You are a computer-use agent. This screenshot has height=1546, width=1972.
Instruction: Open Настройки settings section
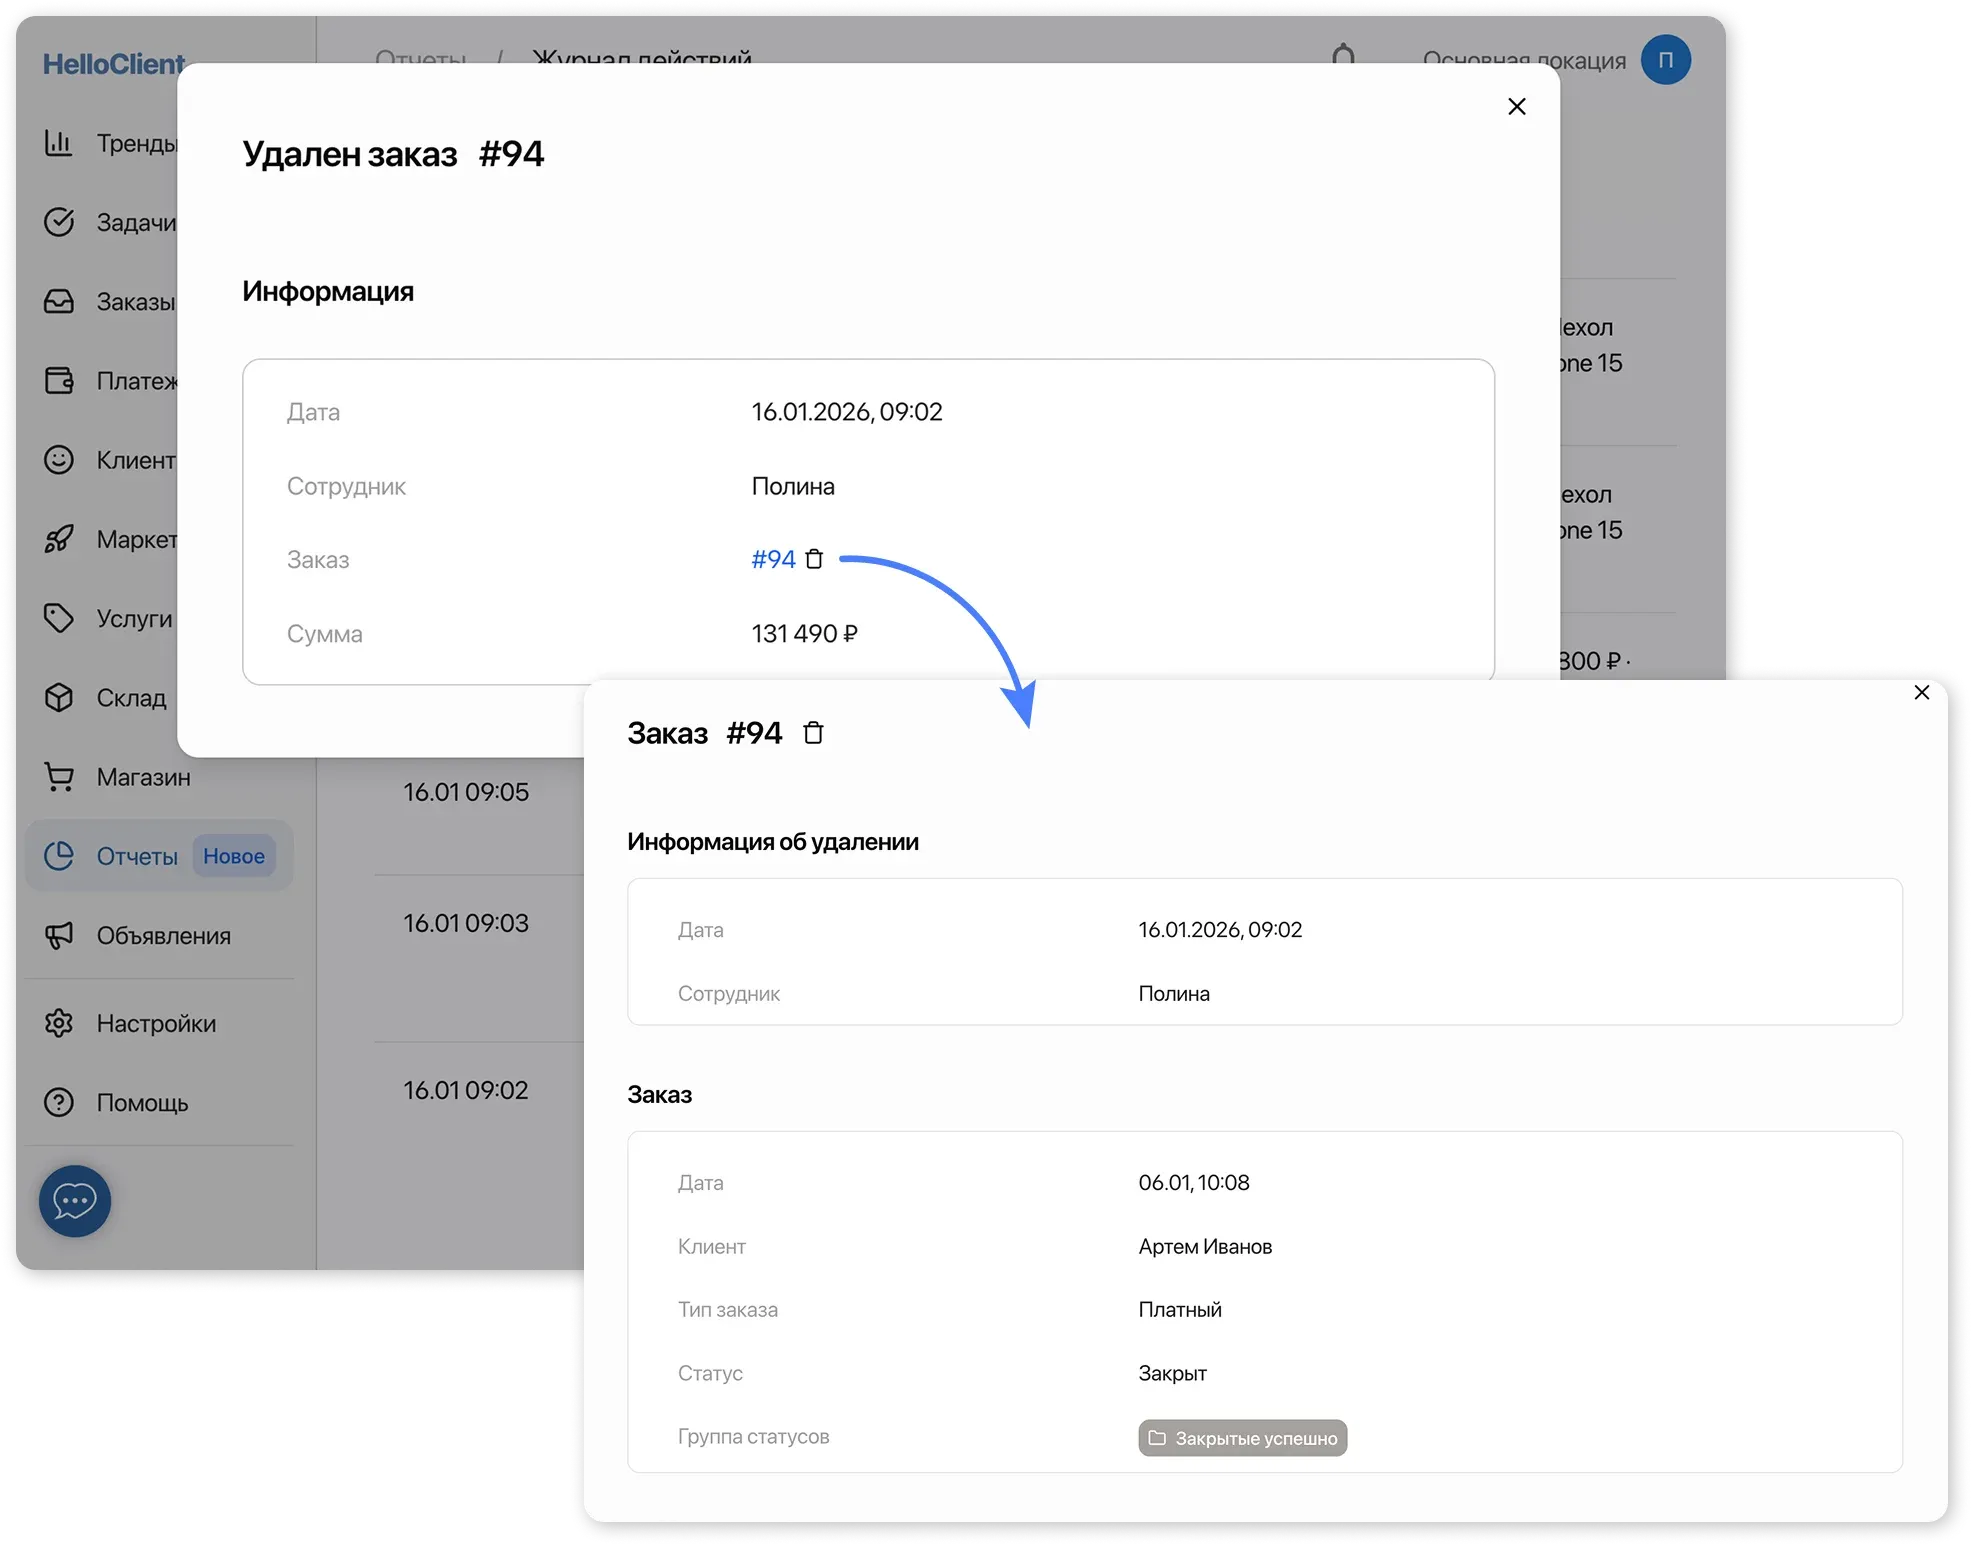click(x=156, y=1024)
